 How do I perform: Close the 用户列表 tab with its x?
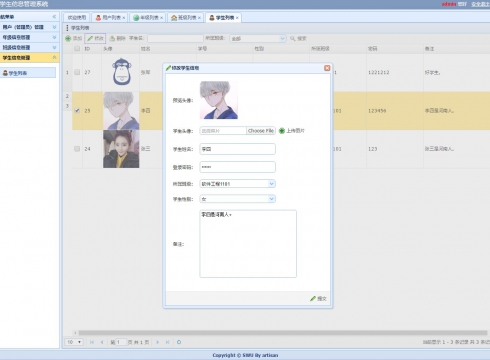(124, 18)
